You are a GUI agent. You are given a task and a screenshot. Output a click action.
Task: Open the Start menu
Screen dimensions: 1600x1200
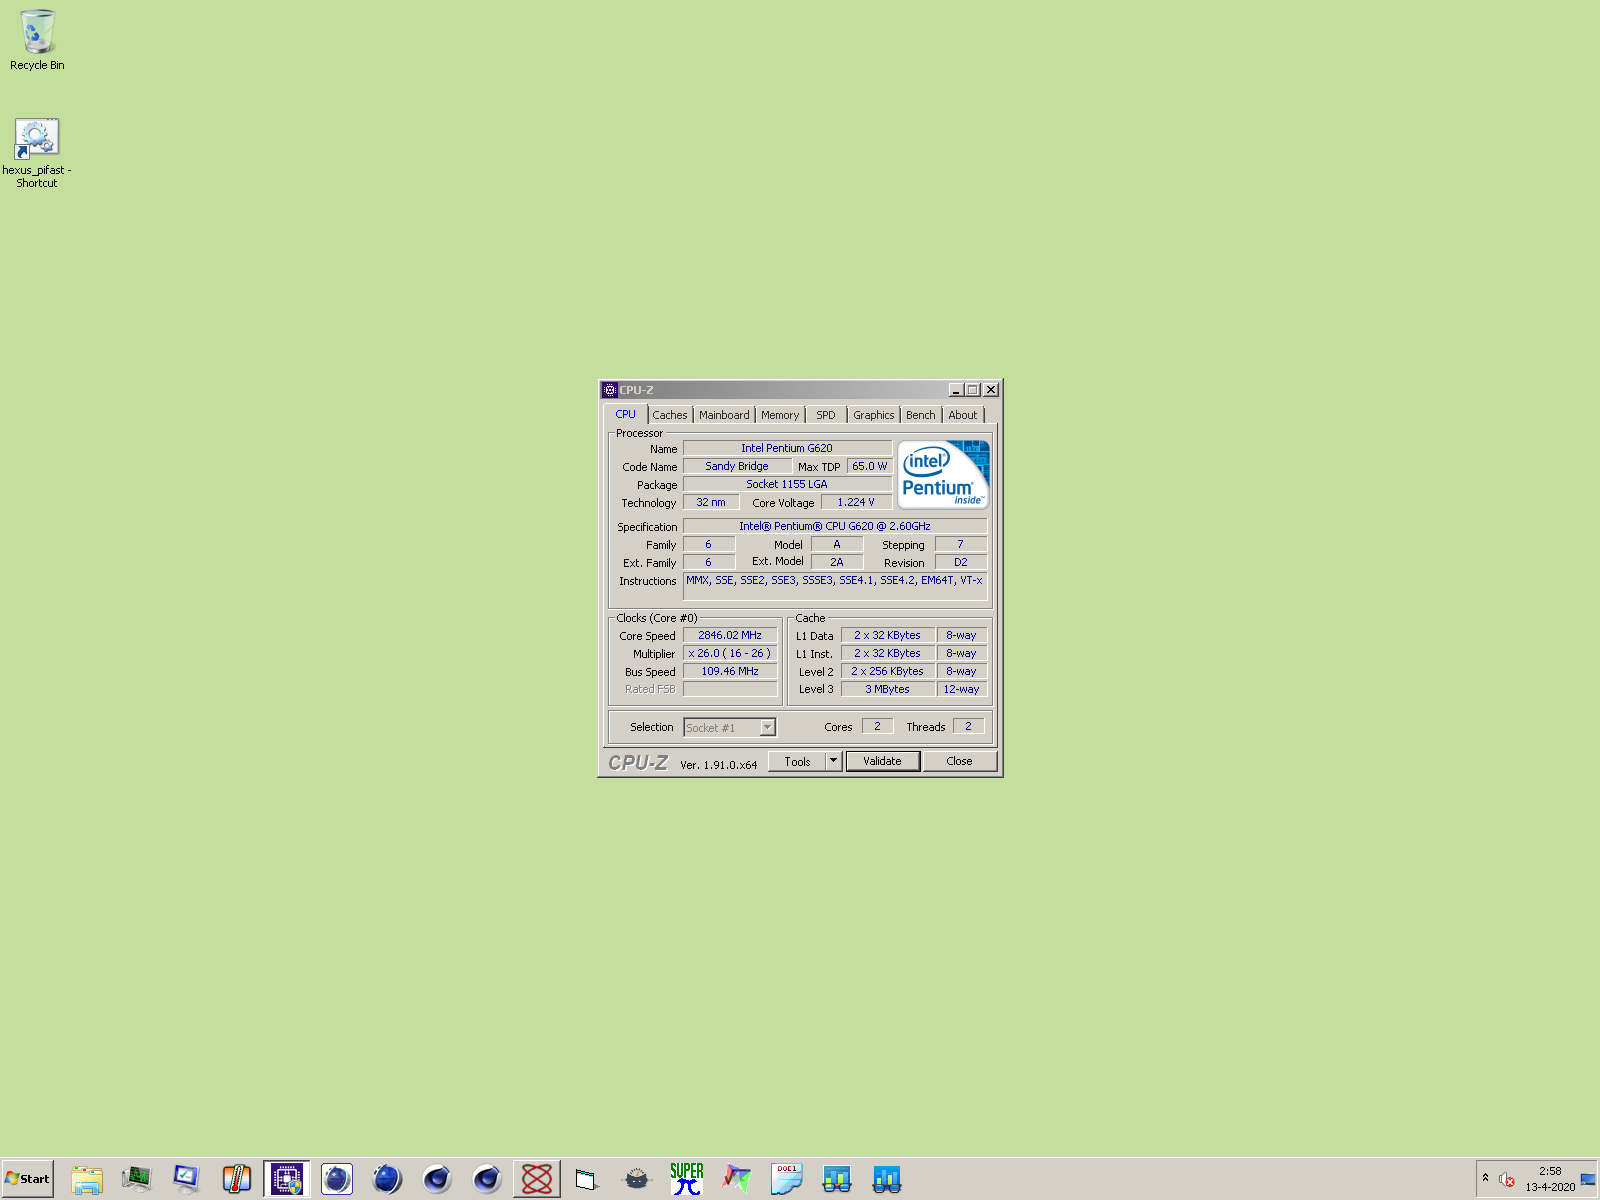[x=28, y=1179]
